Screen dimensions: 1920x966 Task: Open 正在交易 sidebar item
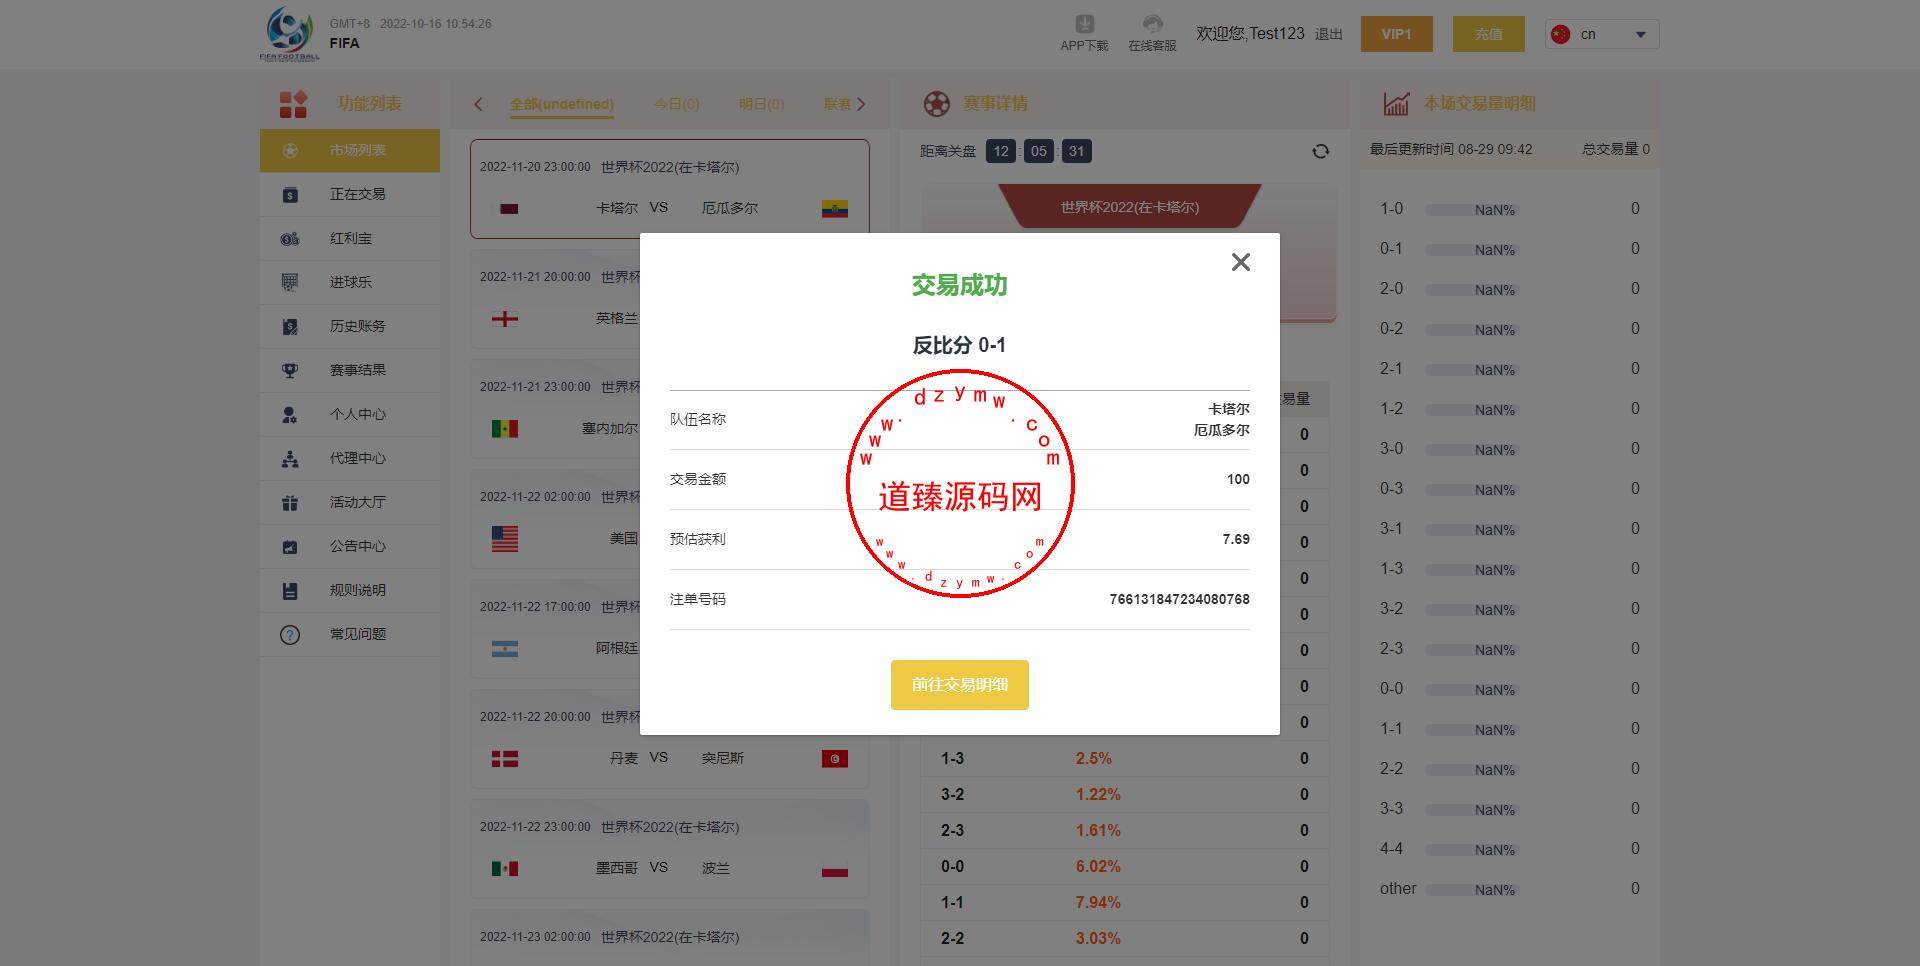[350, 194]
